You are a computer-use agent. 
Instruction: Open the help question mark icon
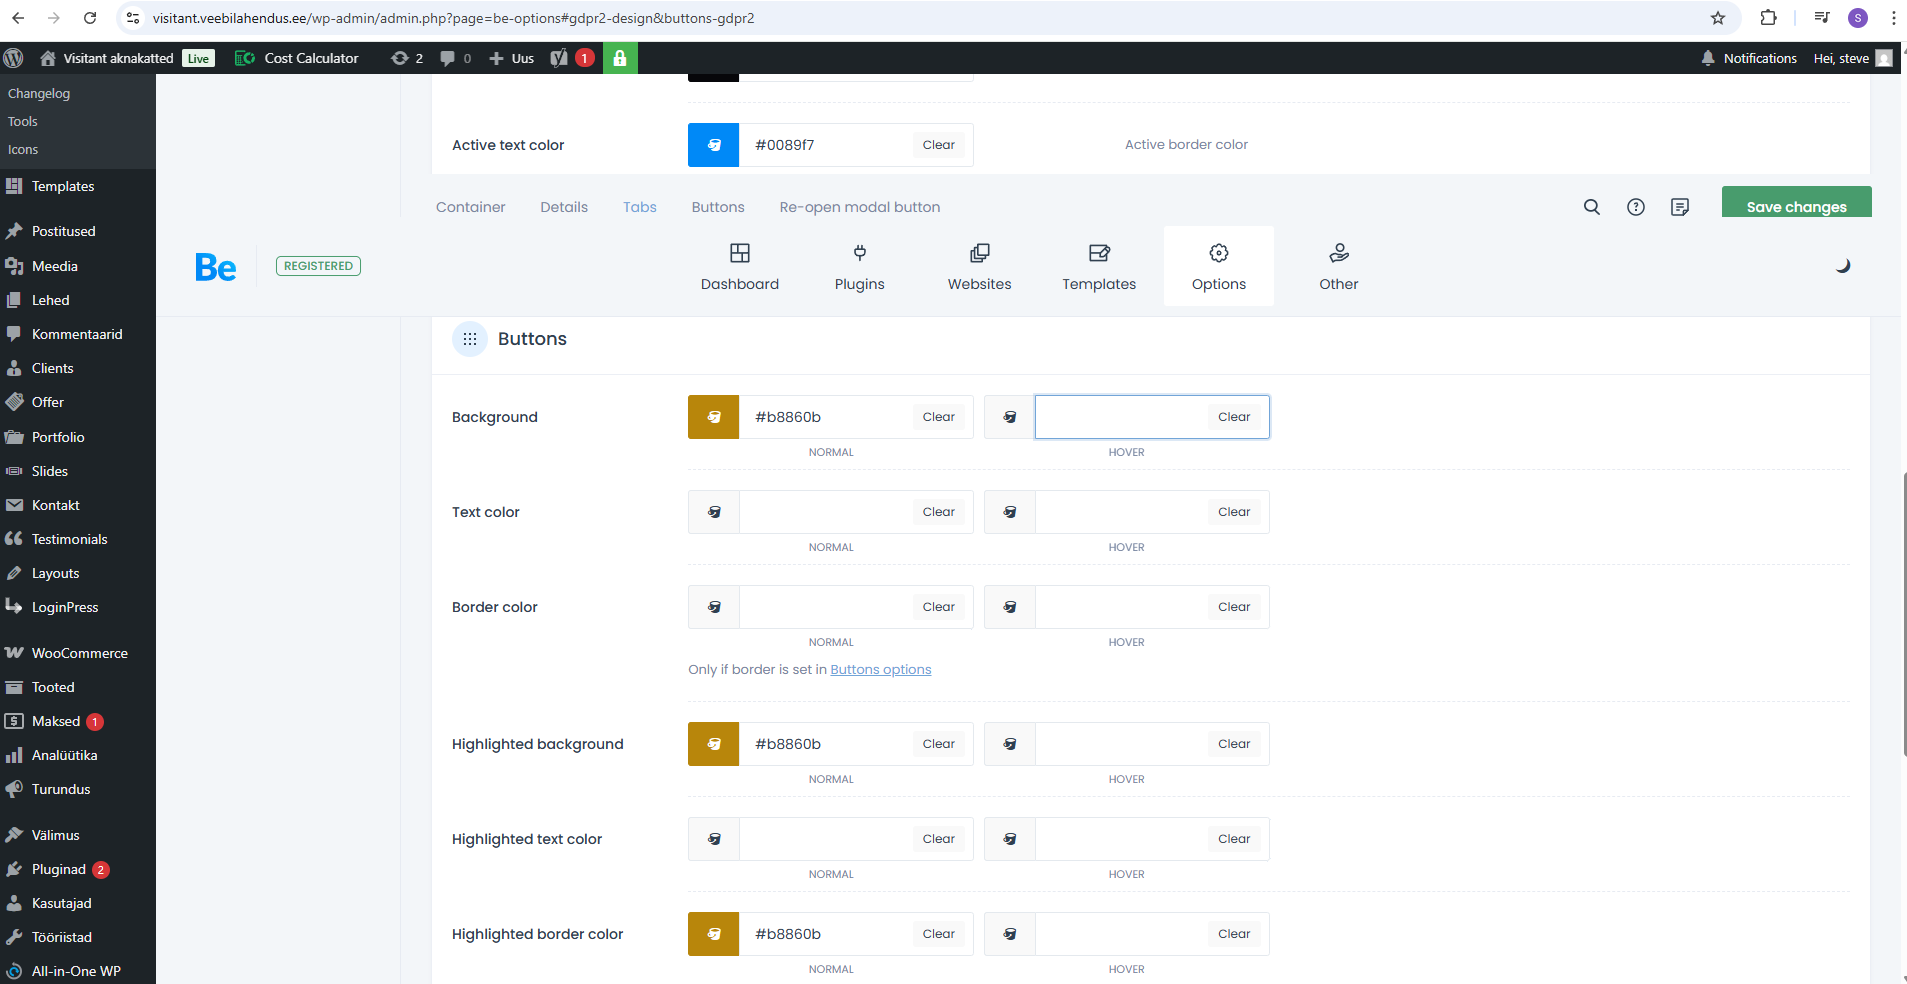coord(1635,207)
